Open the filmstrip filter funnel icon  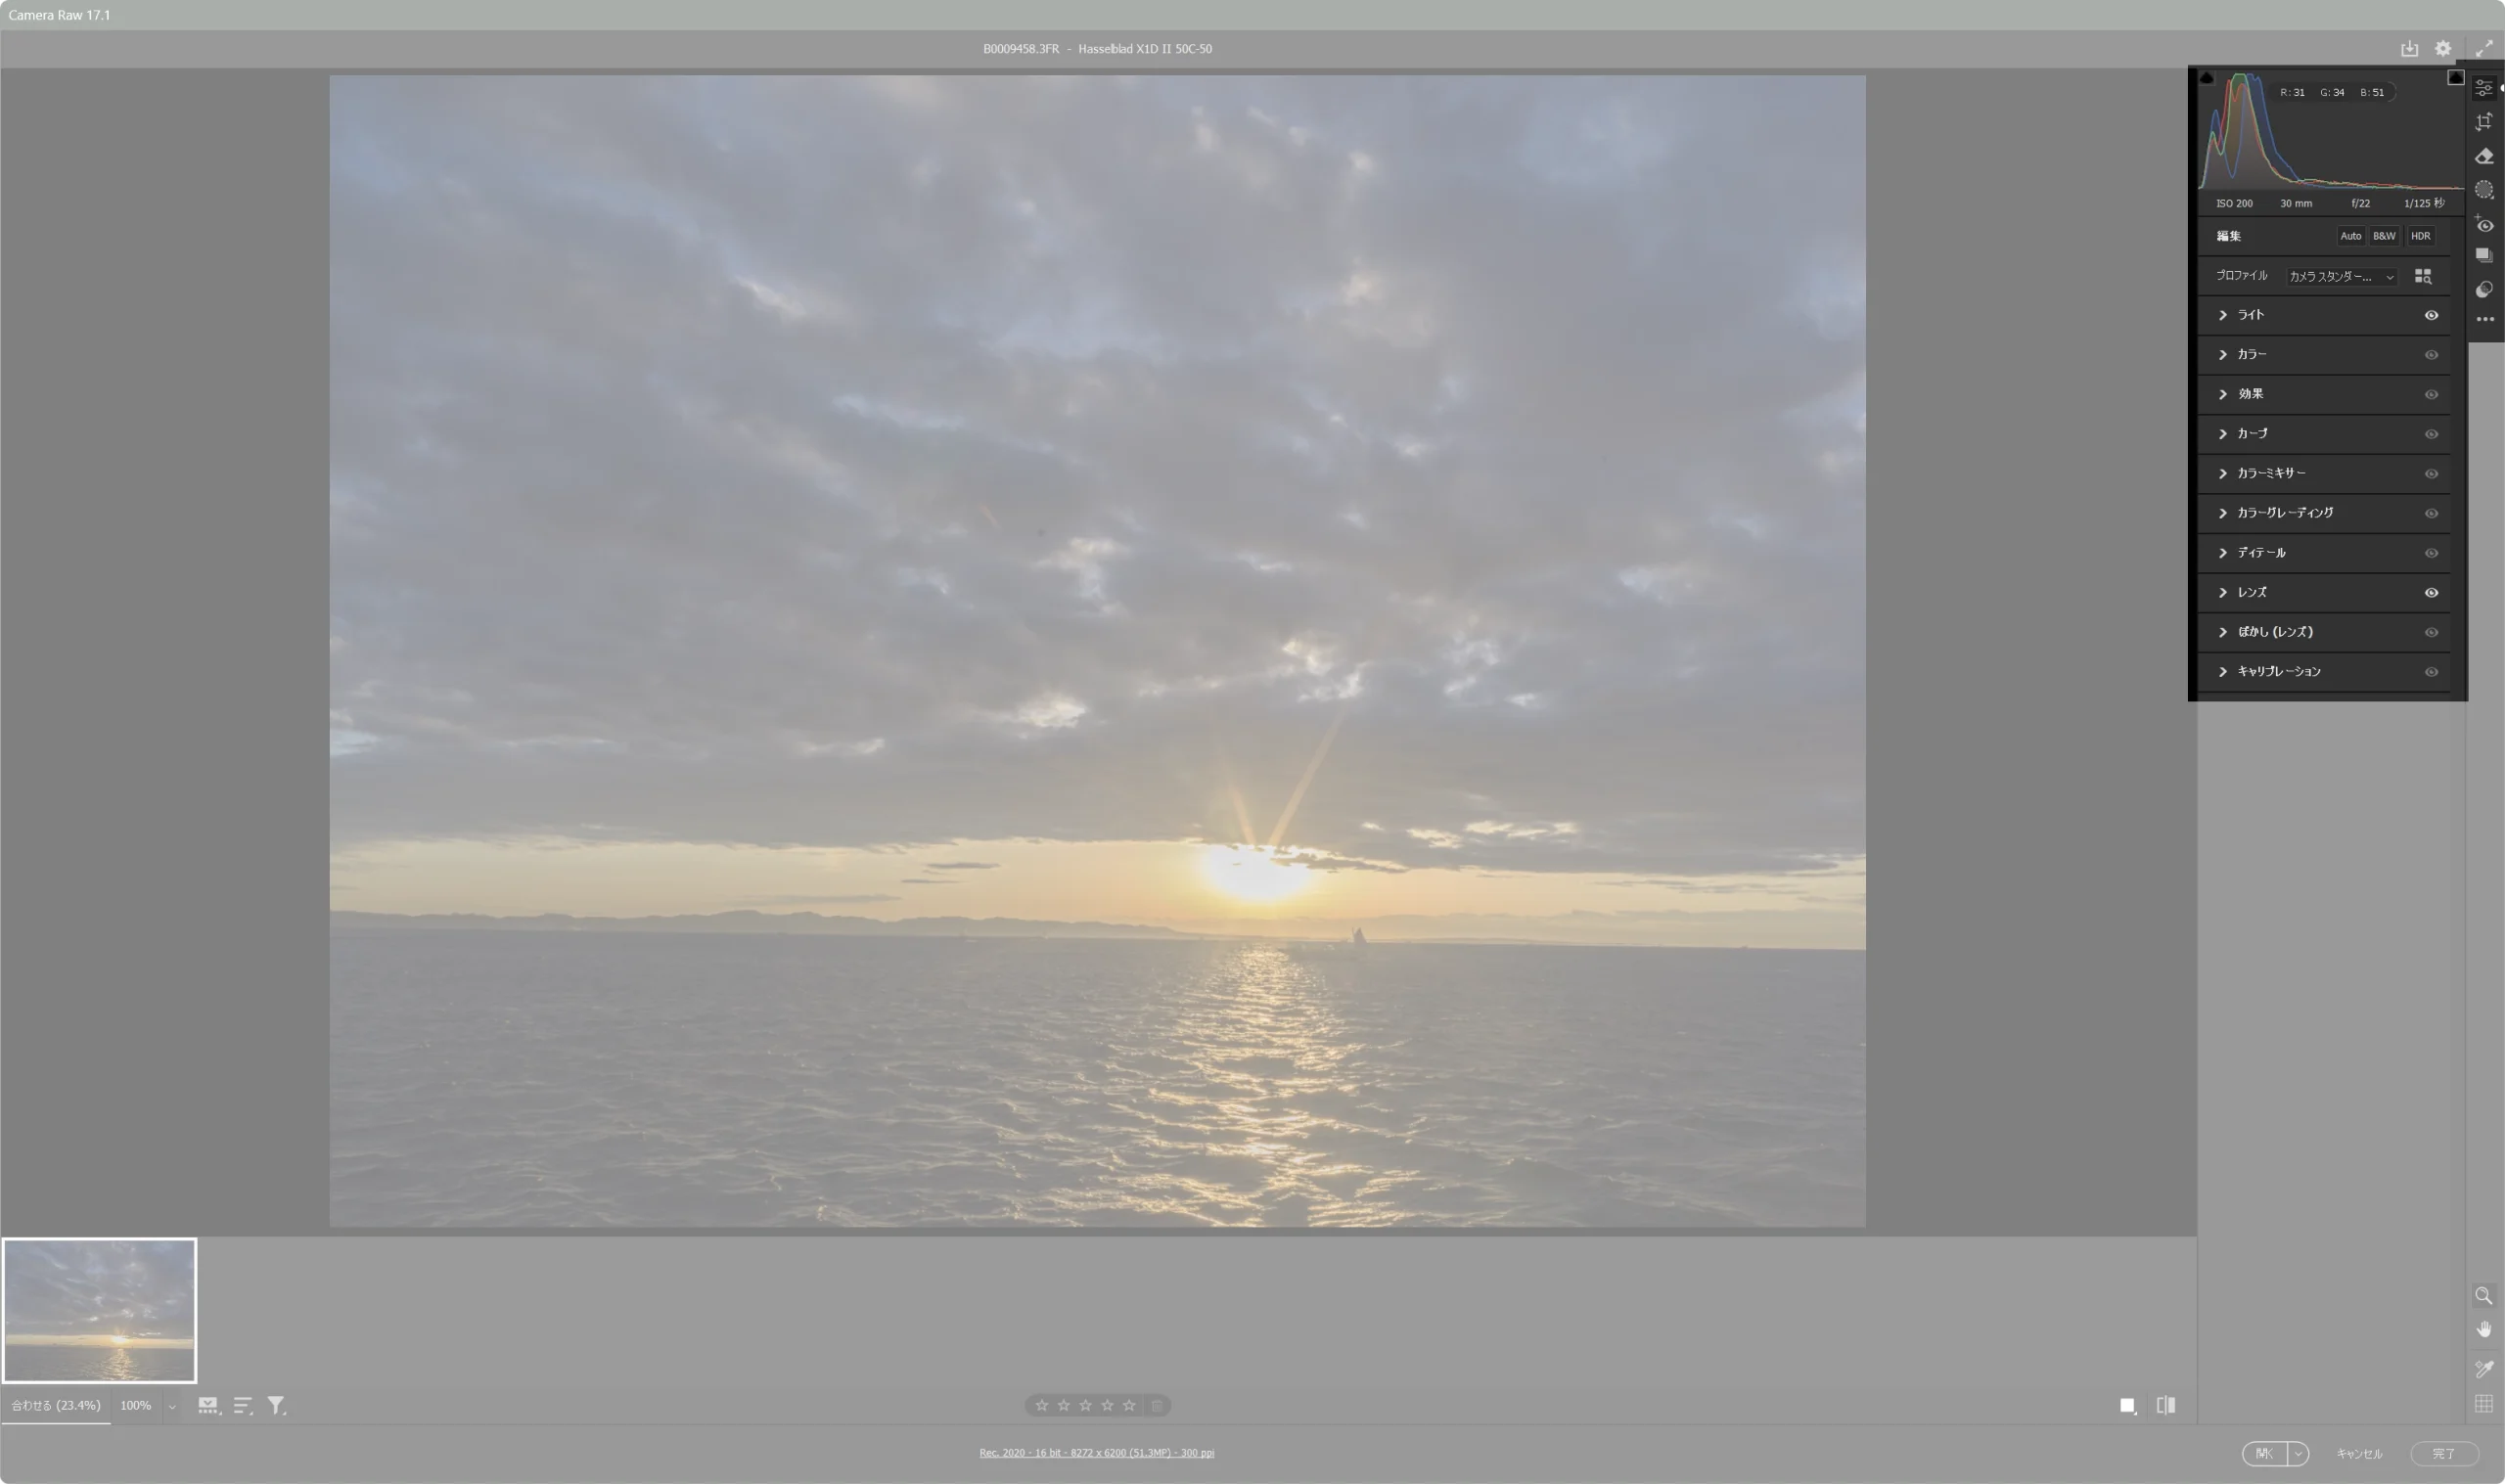[277, 1406]
